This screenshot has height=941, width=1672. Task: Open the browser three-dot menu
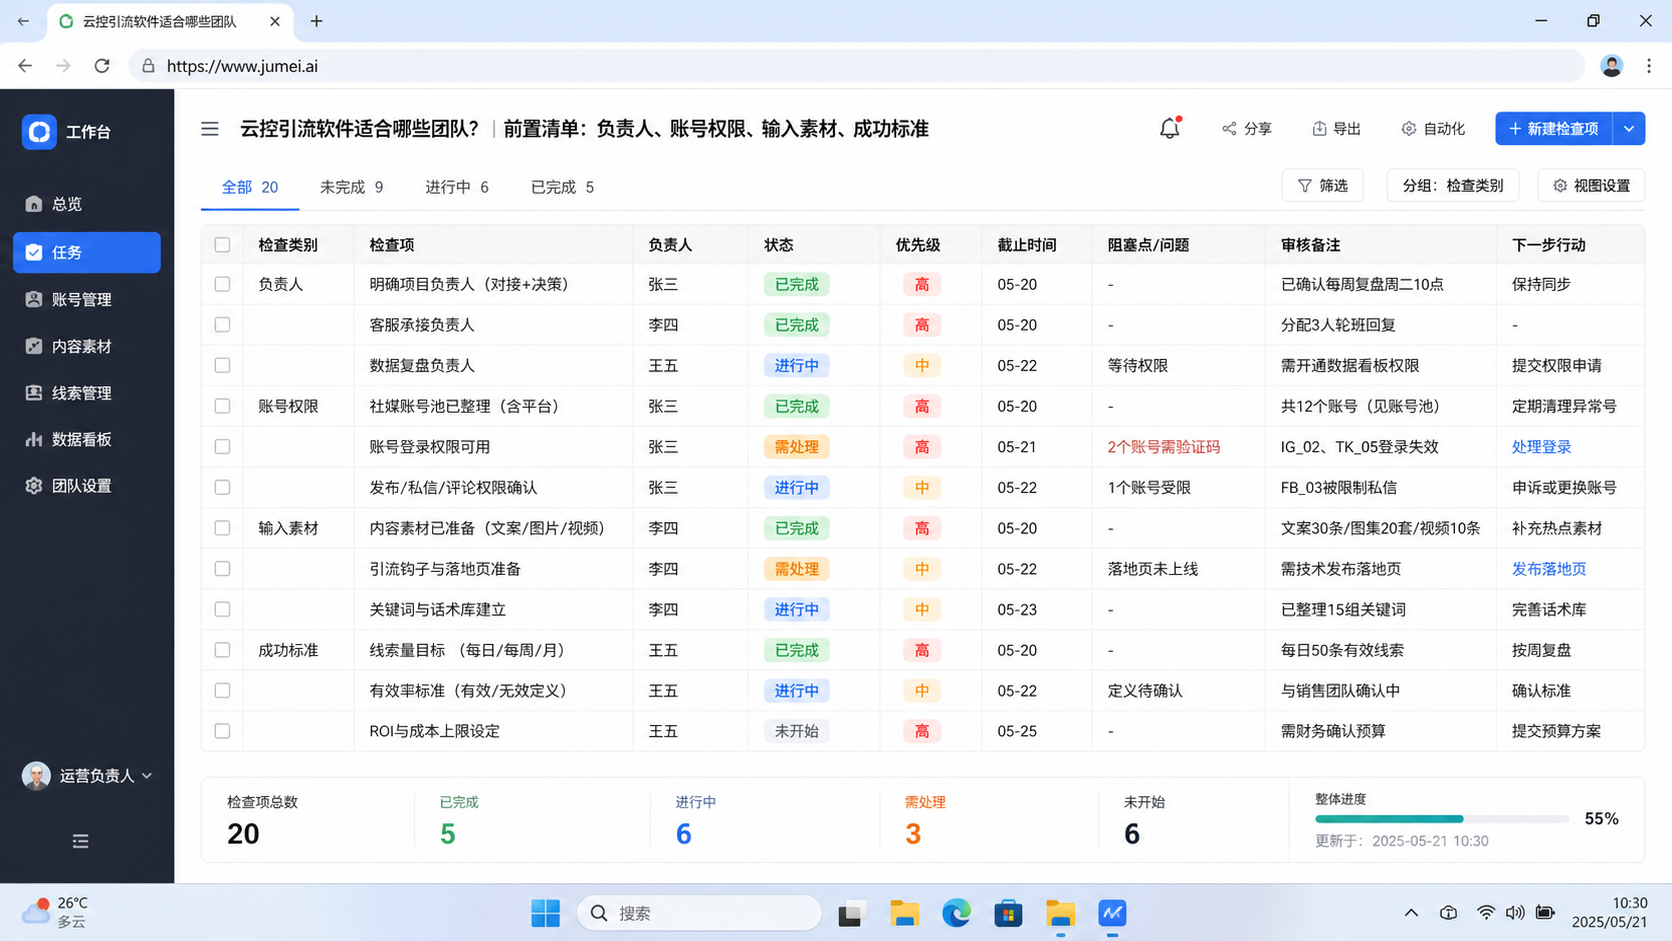(x=1649, y=66)
